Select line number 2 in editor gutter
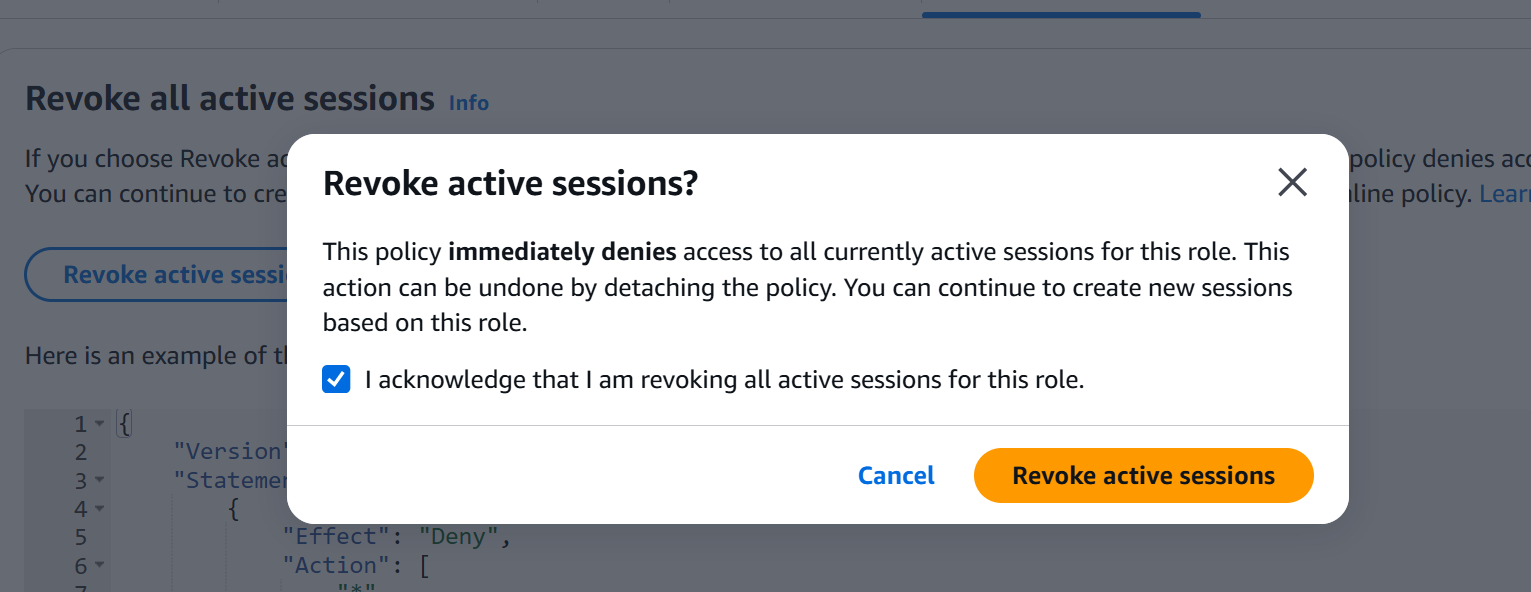Image resolution: width=1531 pixels, height=592 pixels. coord(81,452)
